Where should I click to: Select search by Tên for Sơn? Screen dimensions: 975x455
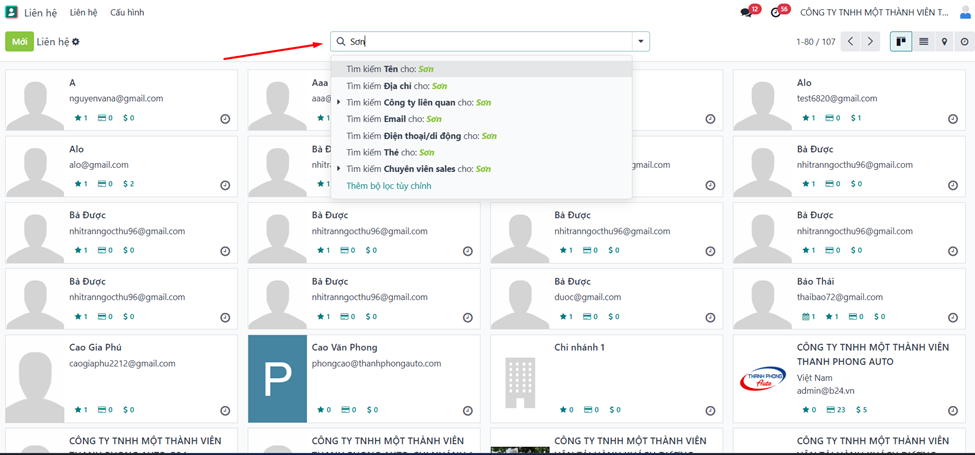click(390, 69)
